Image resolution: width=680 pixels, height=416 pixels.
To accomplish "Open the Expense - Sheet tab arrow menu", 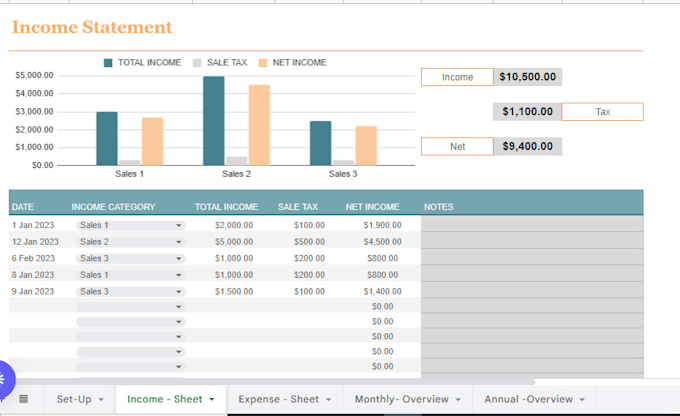I will tap(329, 400).
